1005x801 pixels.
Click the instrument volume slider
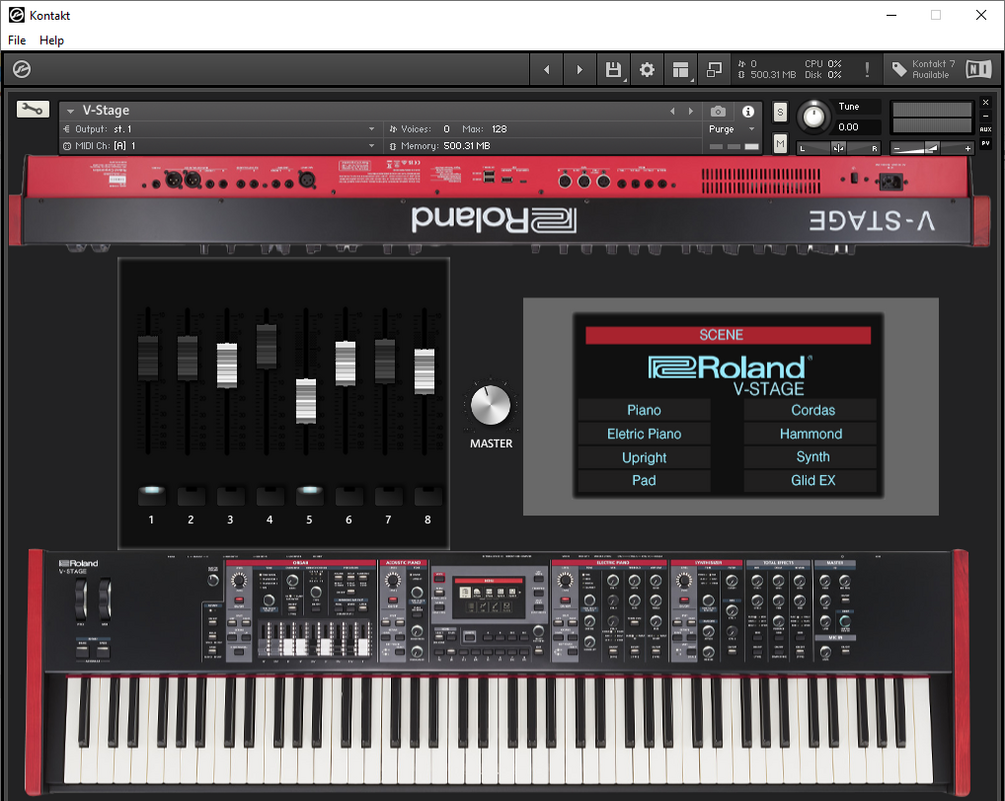pos(932,149)
